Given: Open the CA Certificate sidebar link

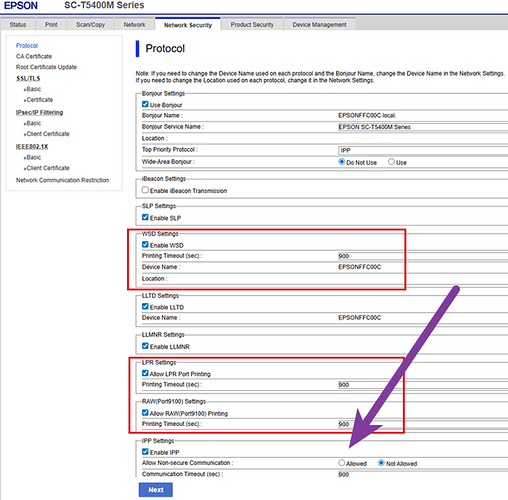Looking at the screenshot, I should 34,56.
